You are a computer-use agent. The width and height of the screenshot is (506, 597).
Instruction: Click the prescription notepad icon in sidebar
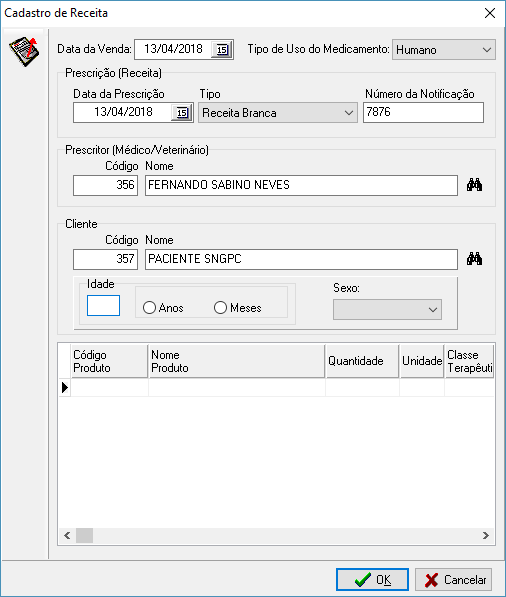point(24,51)
